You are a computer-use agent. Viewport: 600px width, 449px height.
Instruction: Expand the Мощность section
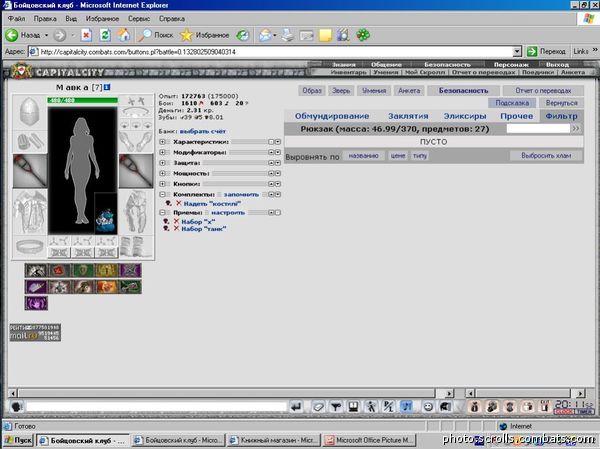(x=162, y=173)
